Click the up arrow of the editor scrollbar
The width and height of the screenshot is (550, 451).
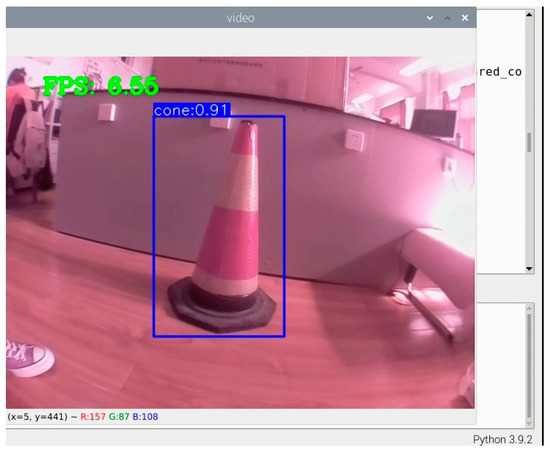click(529, 14)
